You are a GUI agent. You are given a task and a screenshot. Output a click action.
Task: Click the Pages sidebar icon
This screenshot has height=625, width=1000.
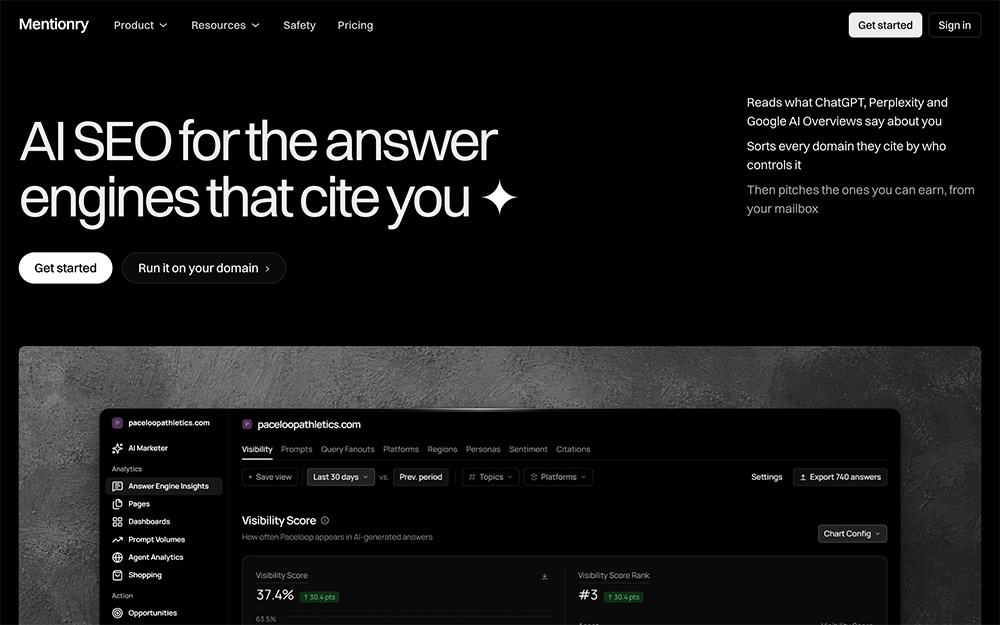pos(117,504)
